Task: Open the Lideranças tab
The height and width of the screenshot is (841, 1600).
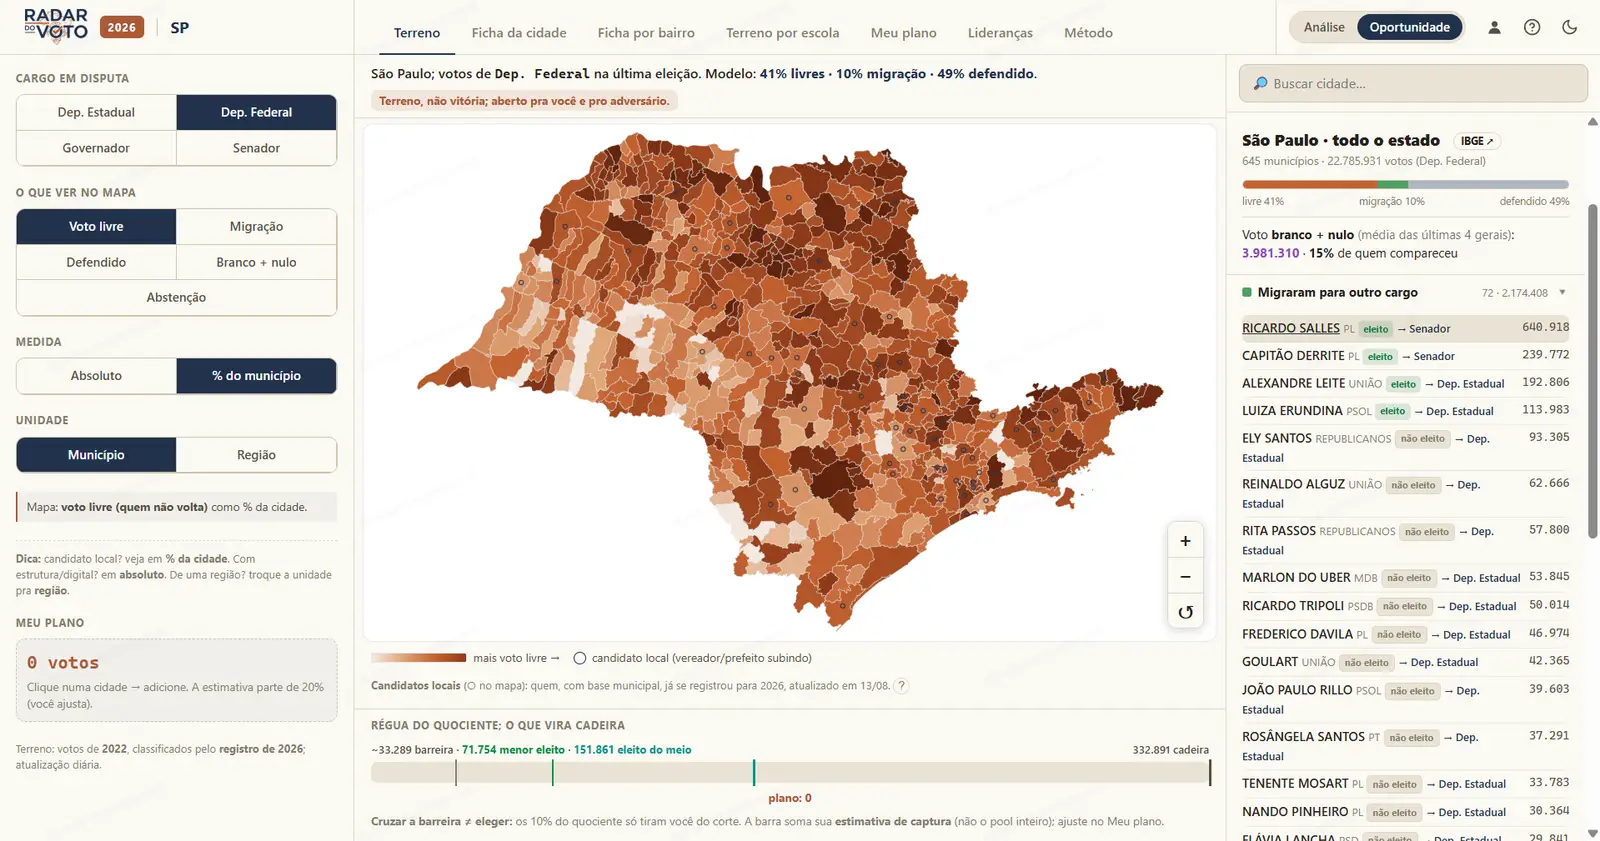Action: 1000,33
